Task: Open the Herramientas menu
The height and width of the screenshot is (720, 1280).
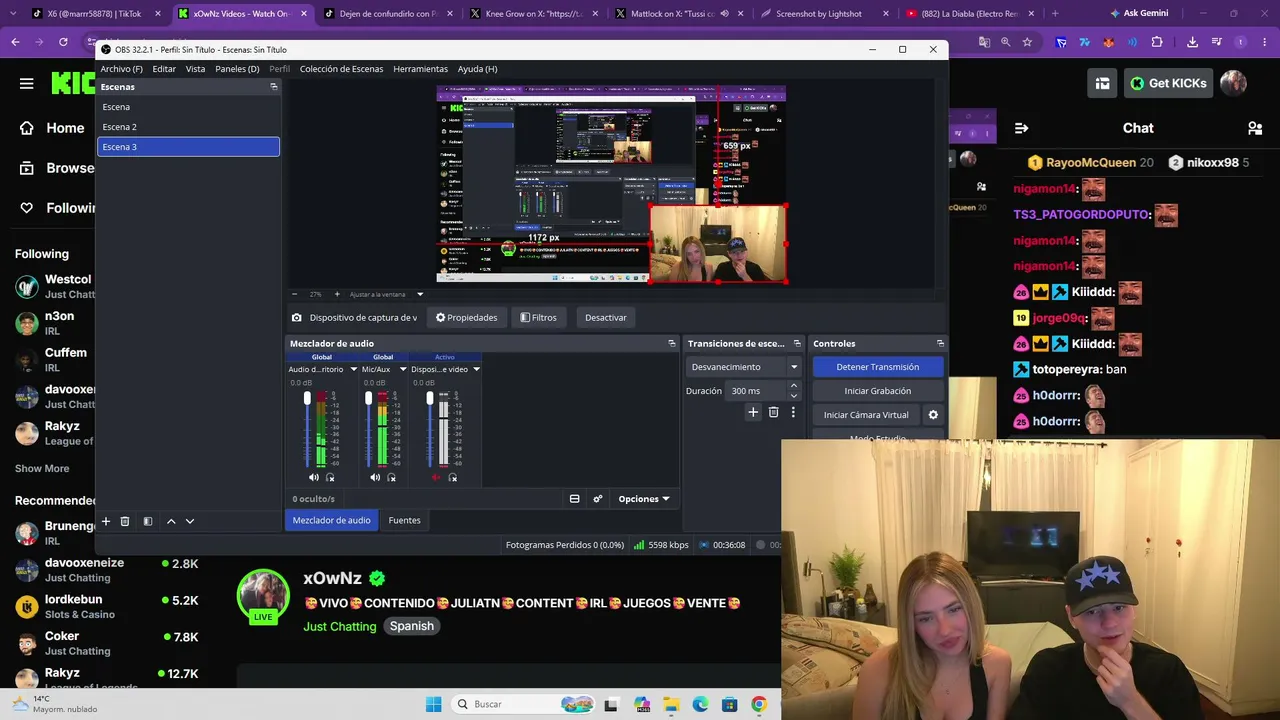Action: [420, 69]
